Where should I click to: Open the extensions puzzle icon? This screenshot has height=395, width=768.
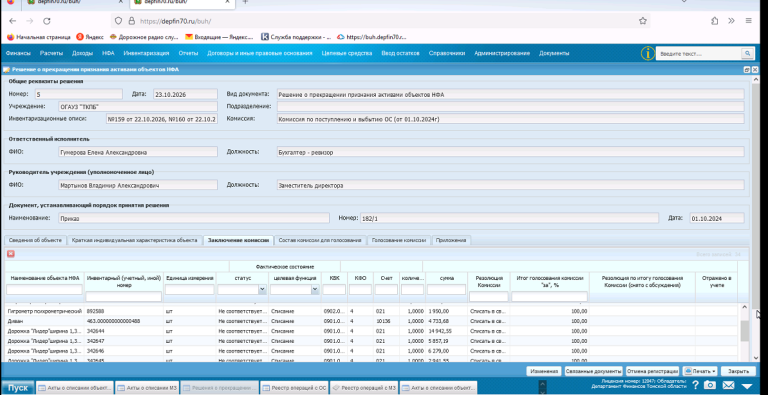click(715, 21)
